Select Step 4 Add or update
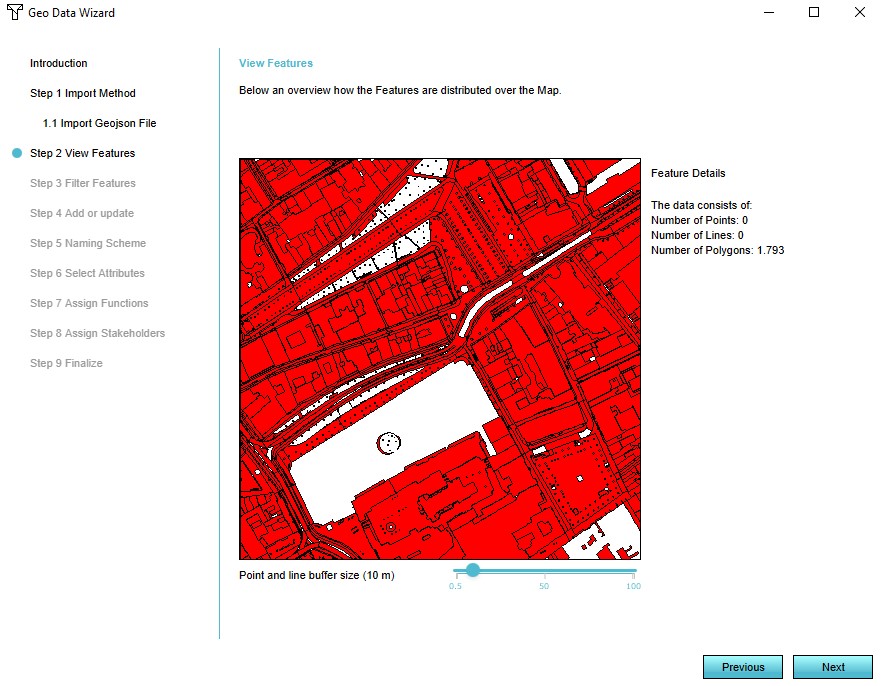 point(81,213)
